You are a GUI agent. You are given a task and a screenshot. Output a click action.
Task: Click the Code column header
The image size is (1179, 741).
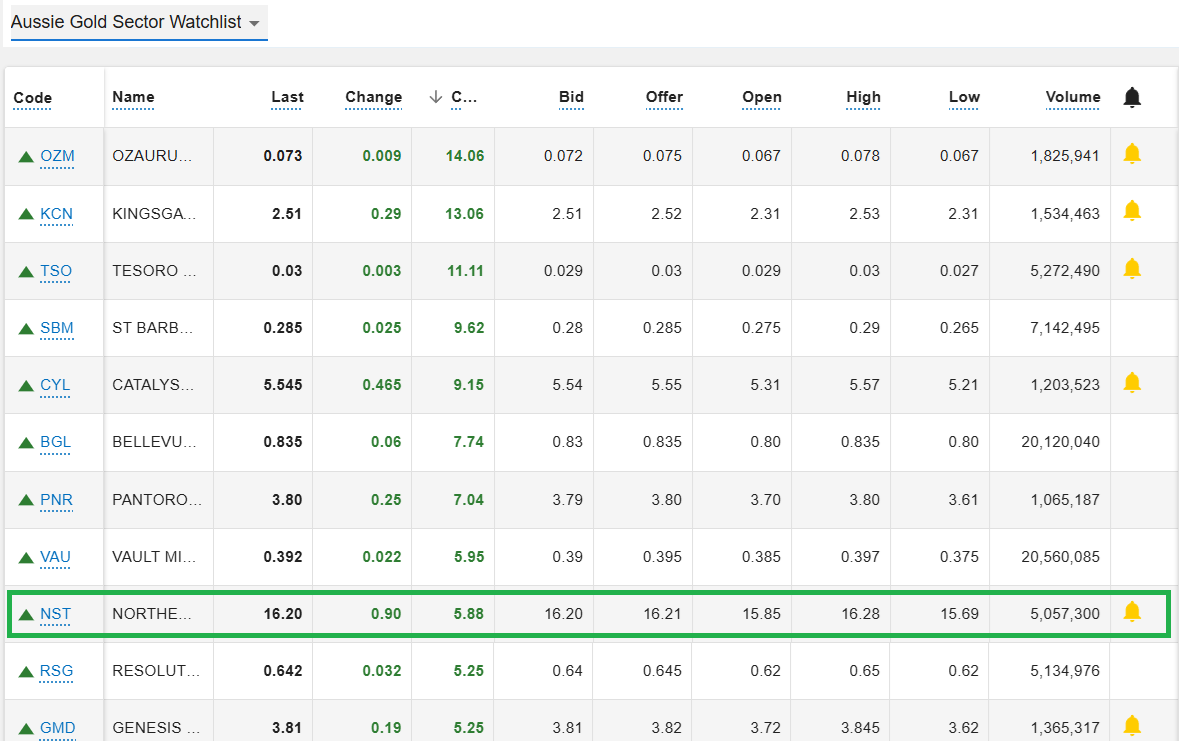pyautogui.click(x=33, y=98)
